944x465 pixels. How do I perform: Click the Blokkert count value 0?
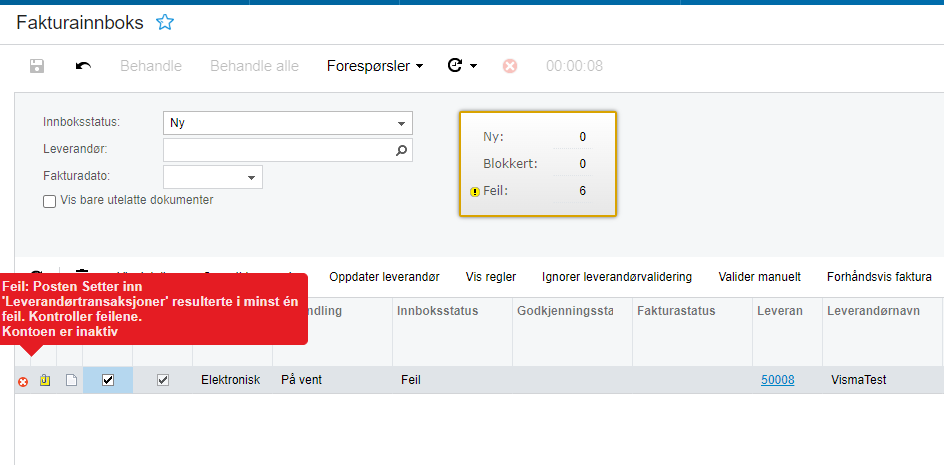pyautogui.click(x=583, y=164)
